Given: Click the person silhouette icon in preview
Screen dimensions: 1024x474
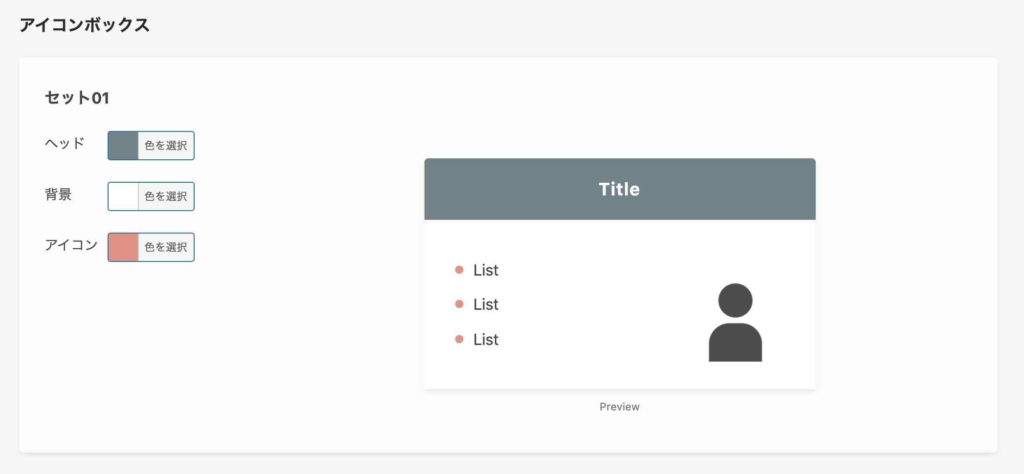Looking at the screenshot, I should pos(735,322).
